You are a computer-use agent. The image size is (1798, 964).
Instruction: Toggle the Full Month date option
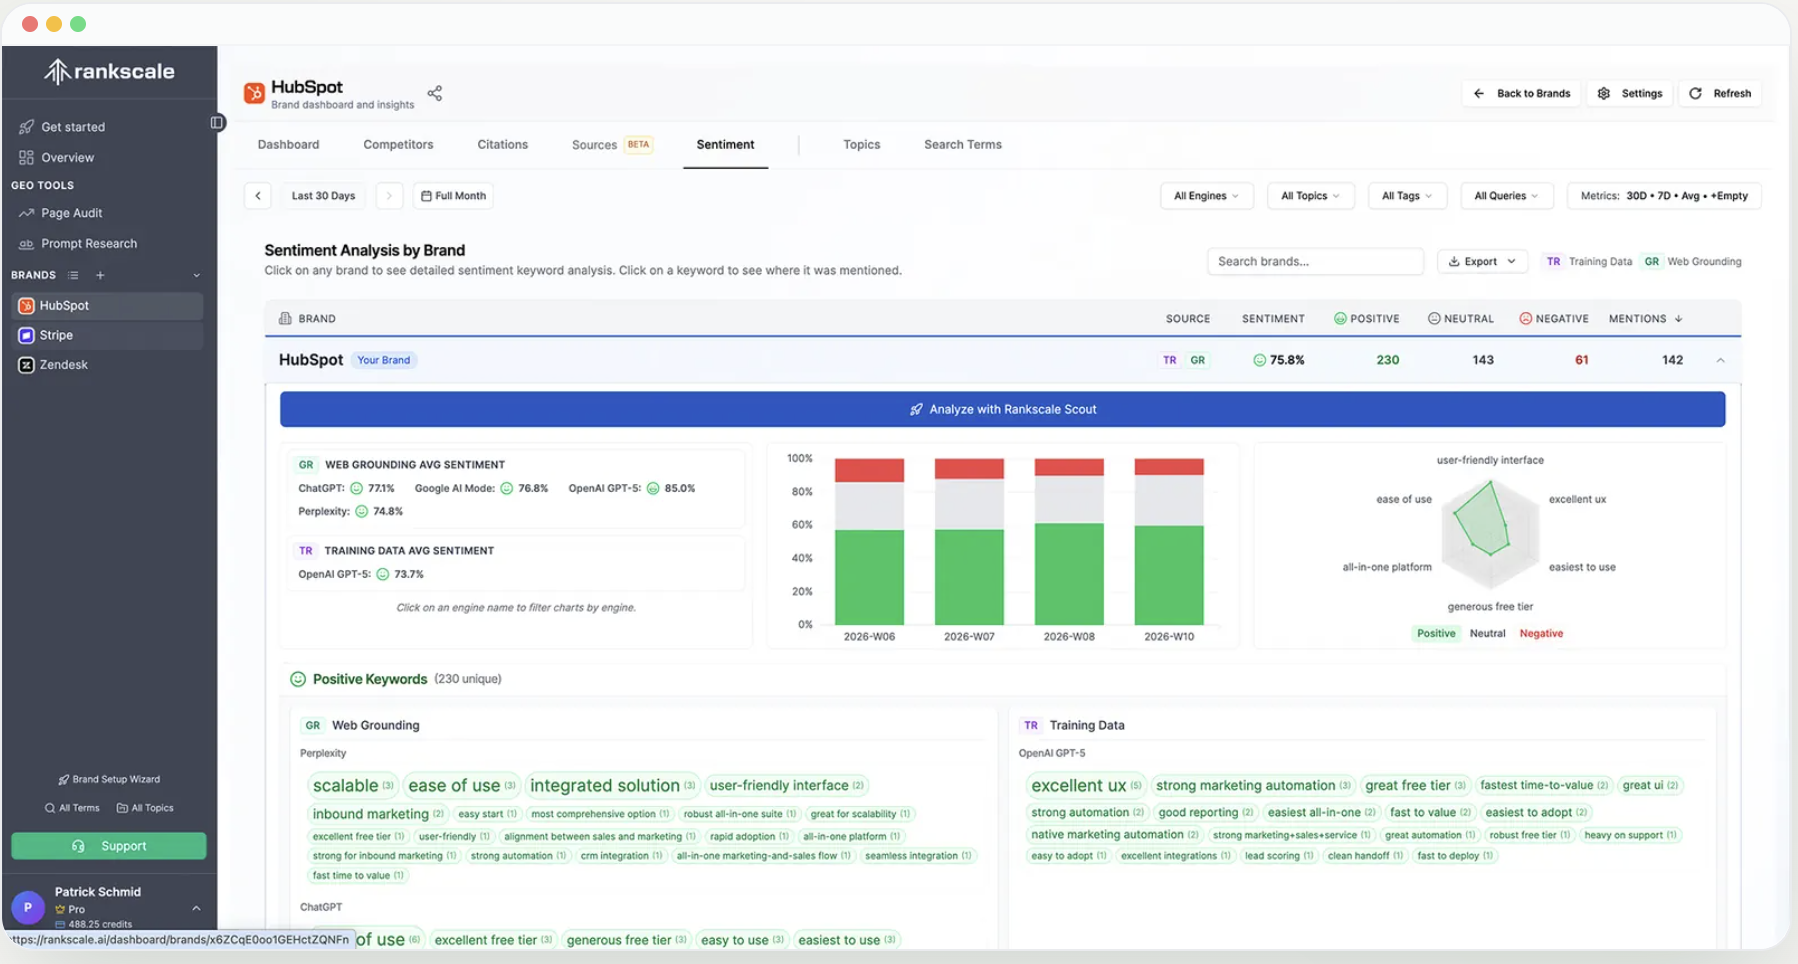tap(453, 196)
